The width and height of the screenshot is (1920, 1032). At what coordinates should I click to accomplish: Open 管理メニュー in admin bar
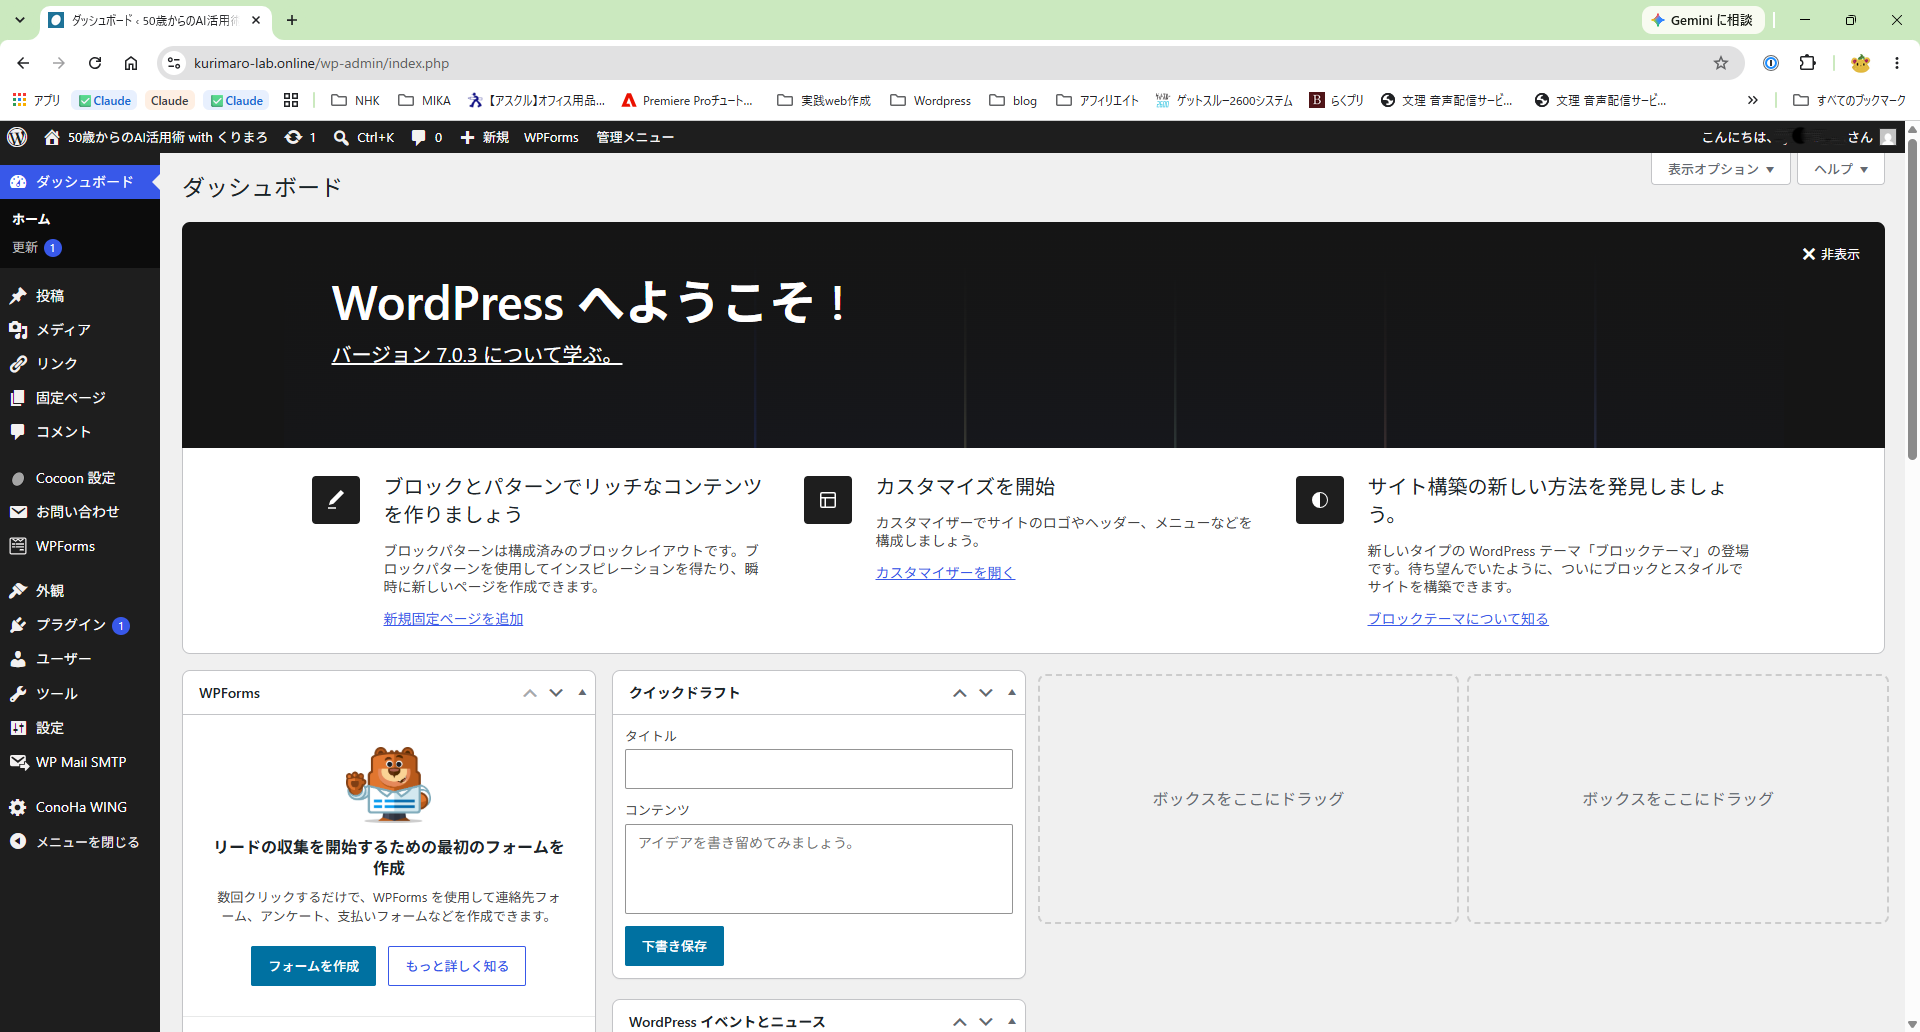pos(635,137)
